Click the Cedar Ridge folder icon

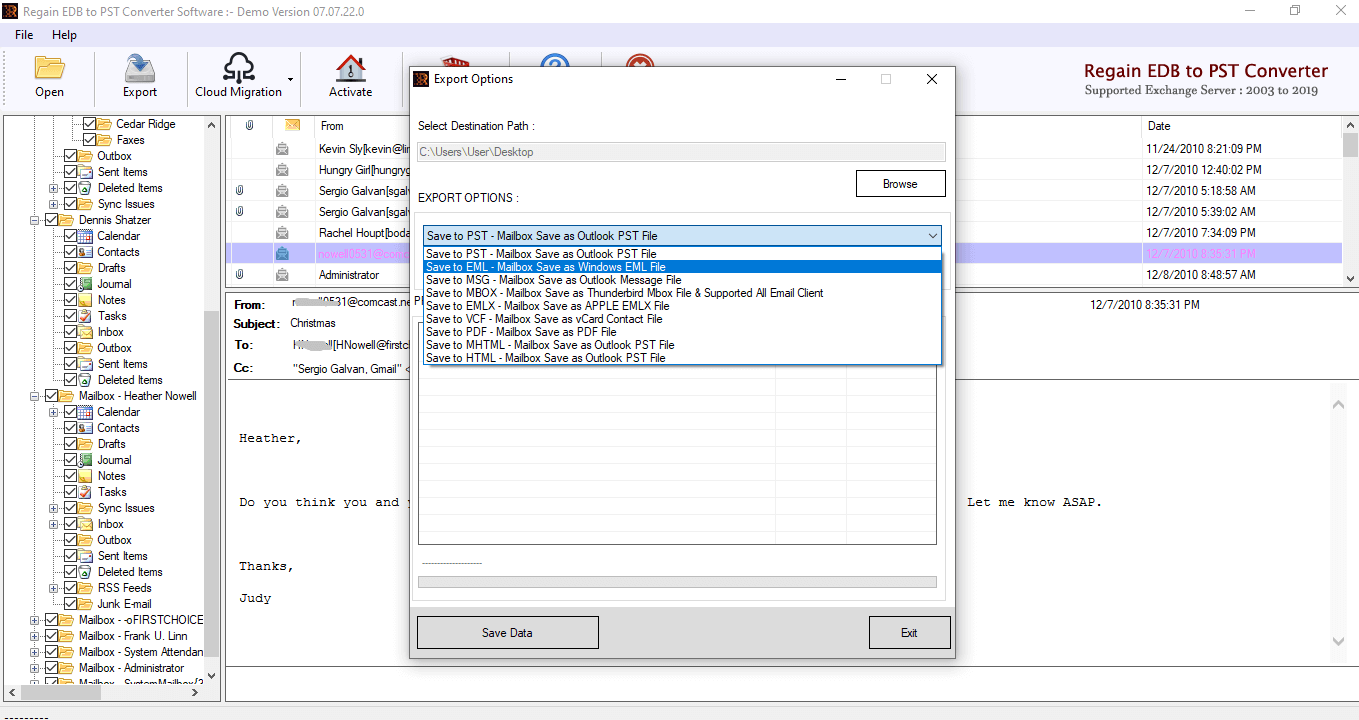tap(104, 124)
